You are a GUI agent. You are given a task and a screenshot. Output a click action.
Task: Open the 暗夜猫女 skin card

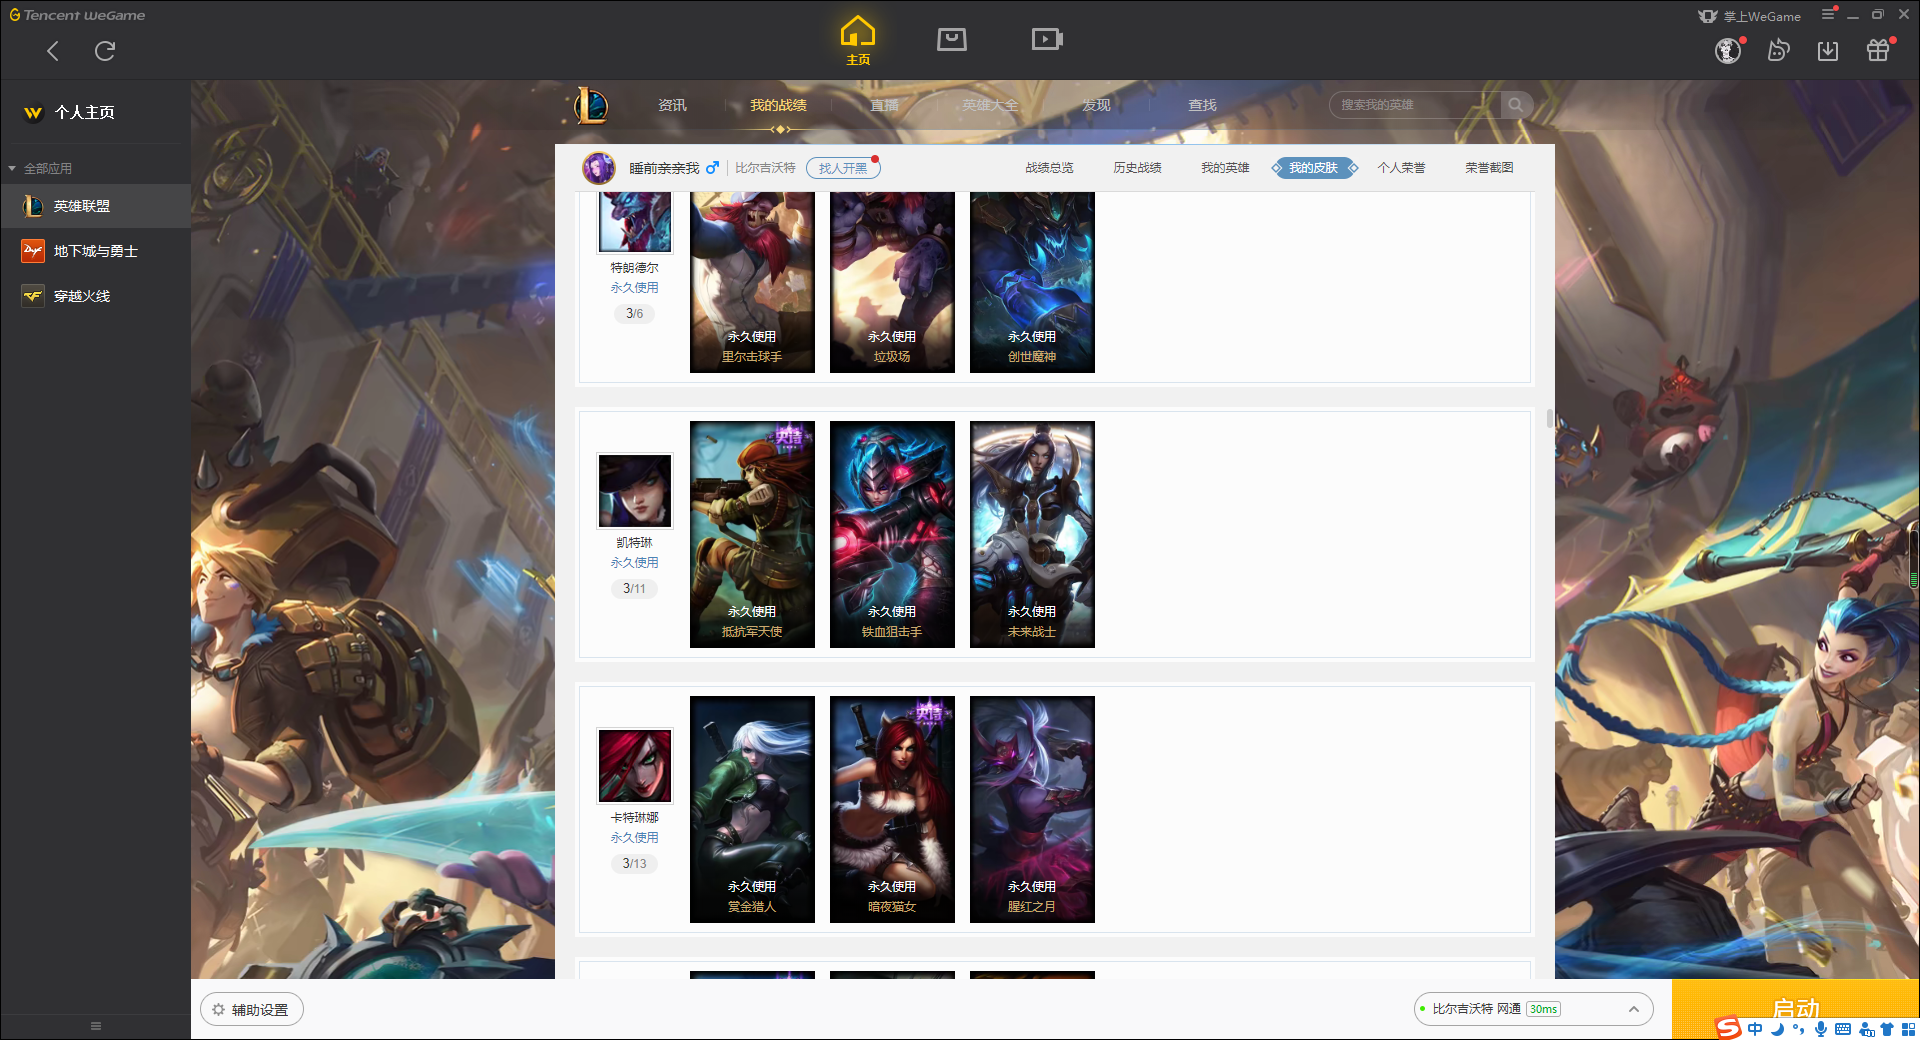pyautogui.click(x=892, y=809)
